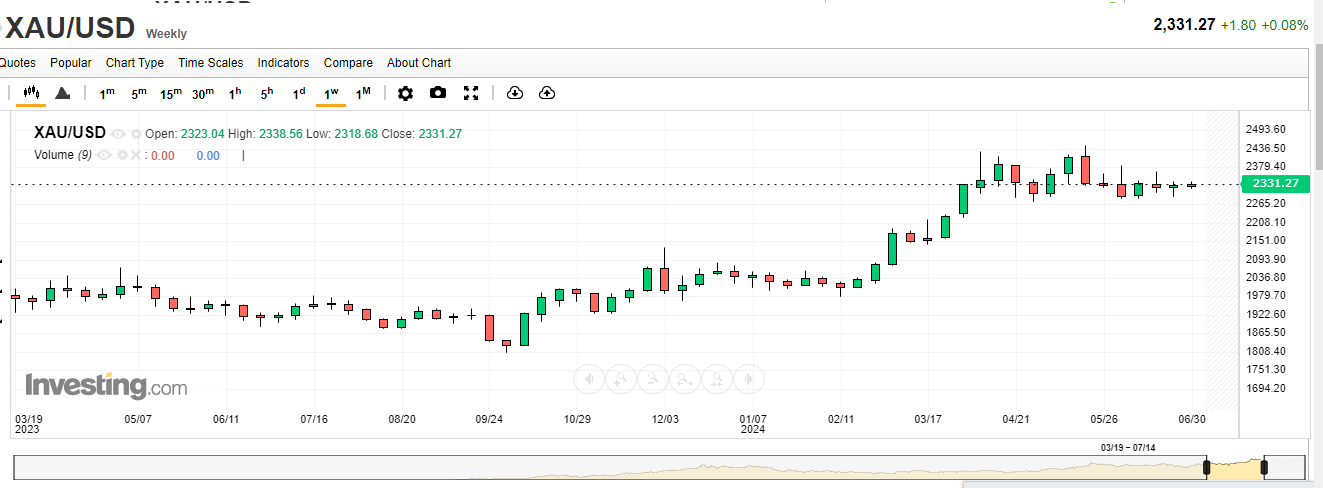The image size is (1323, 488).
Task: Stretch horizontal zoom with fourth chart control
Action: (685, 378)
